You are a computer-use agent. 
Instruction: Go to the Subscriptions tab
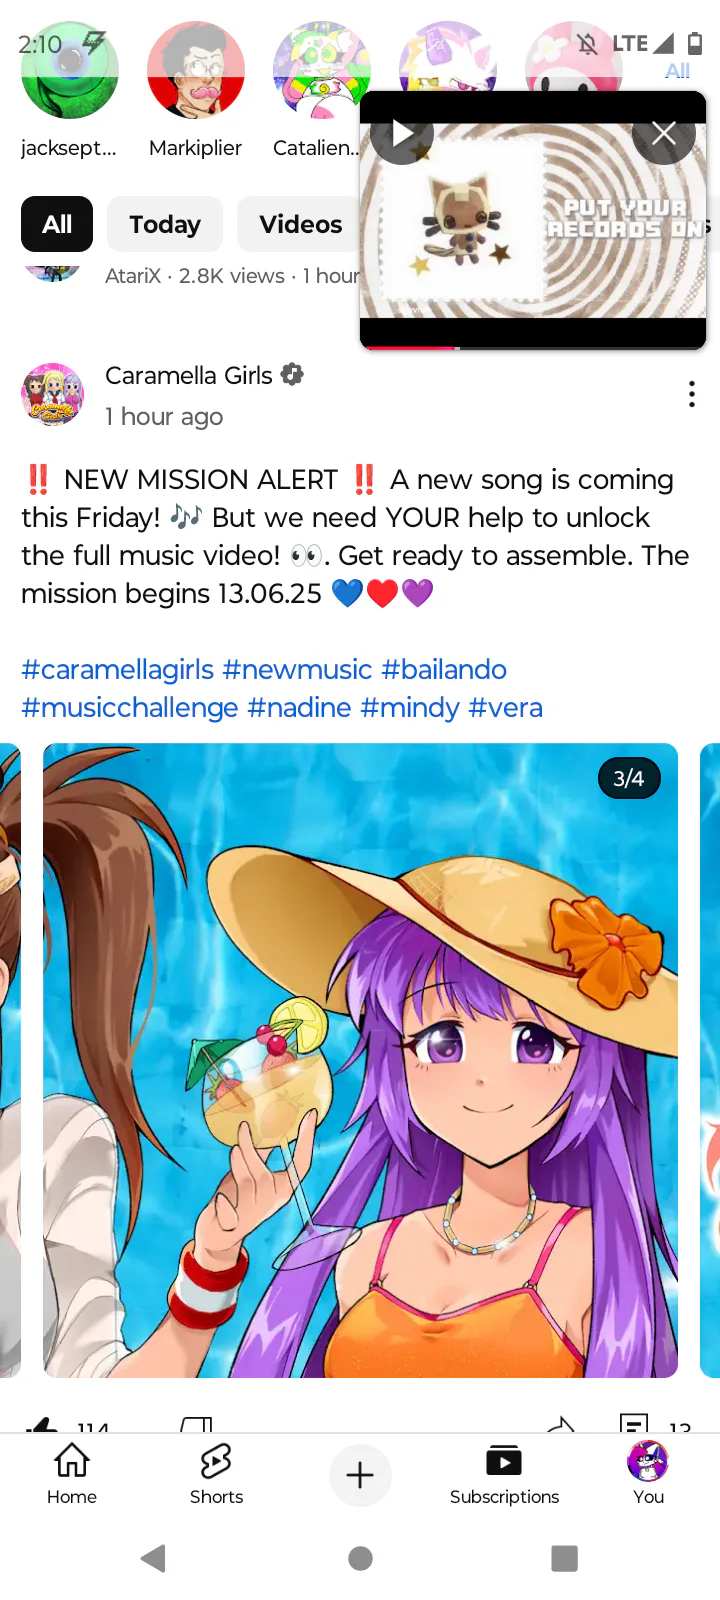coord(504,1474)
